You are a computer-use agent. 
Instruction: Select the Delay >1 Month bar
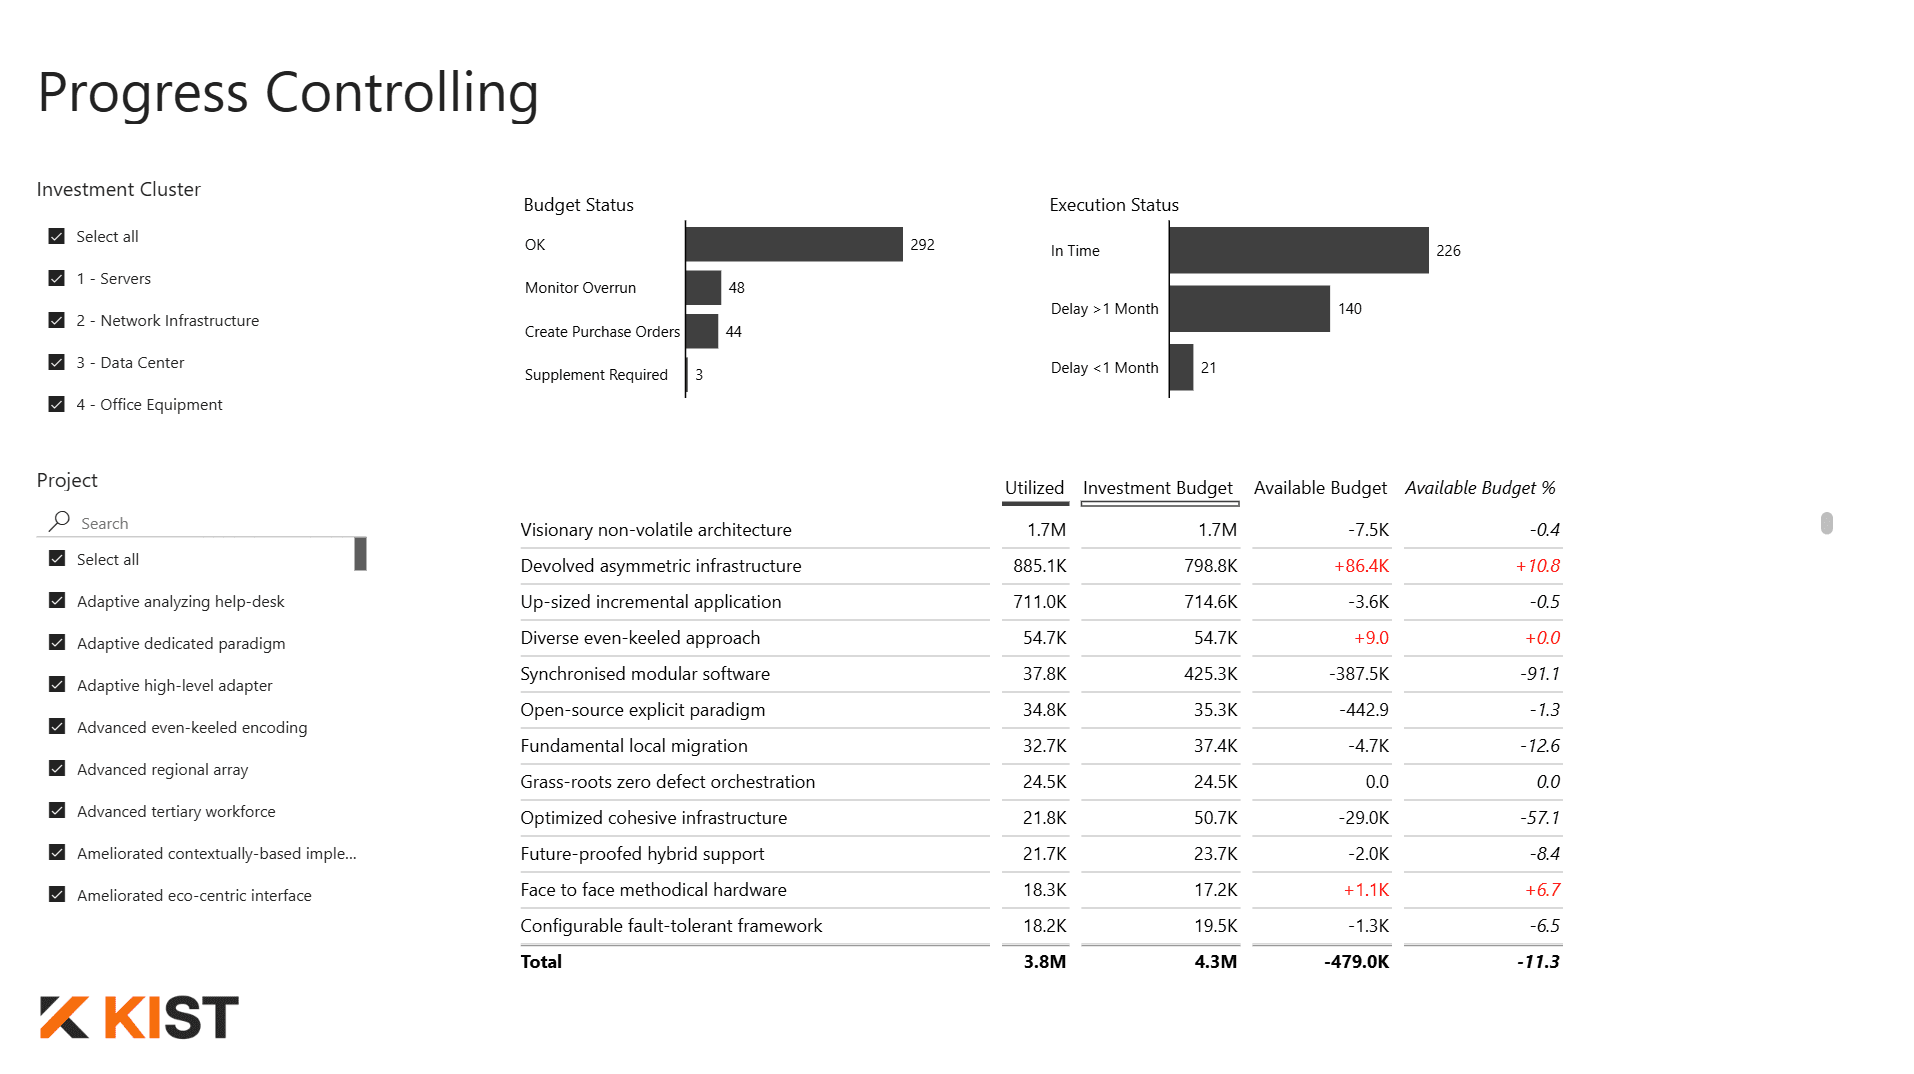[1249, 309]
